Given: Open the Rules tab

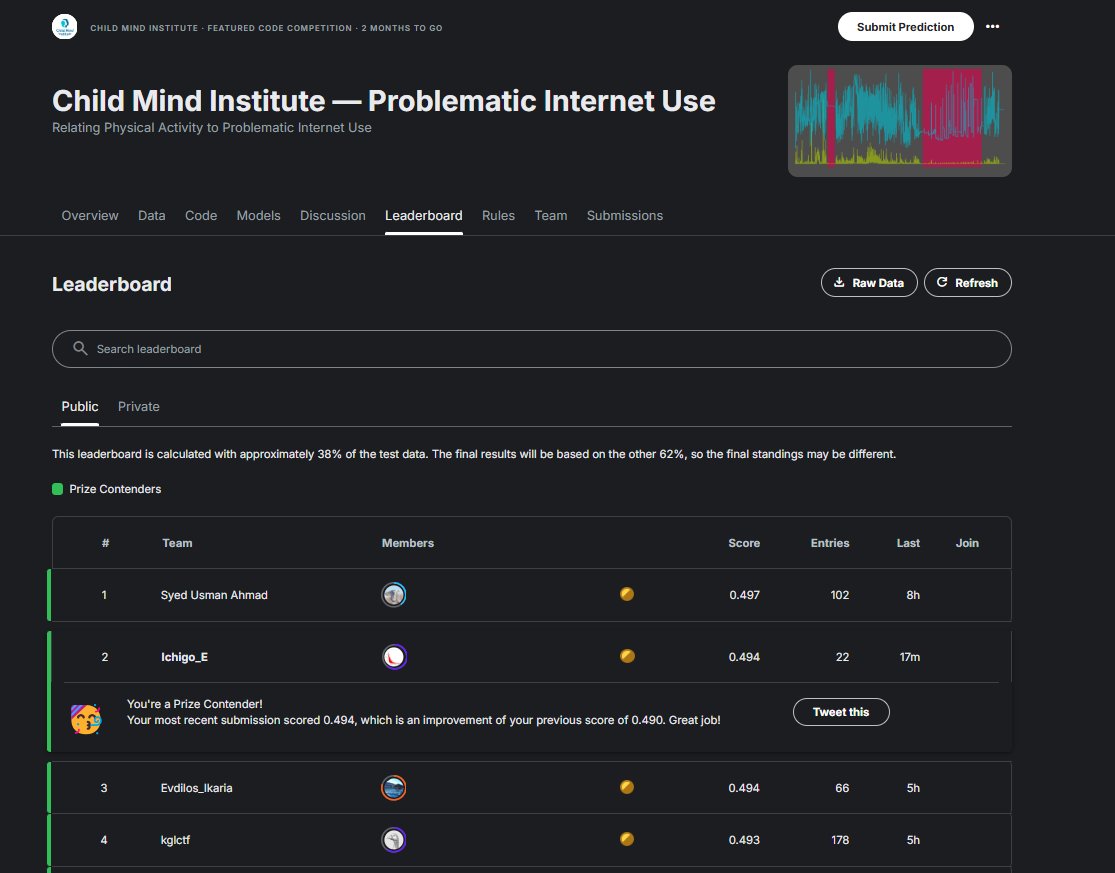Looking at the screenshot, I should click(498, 215).
